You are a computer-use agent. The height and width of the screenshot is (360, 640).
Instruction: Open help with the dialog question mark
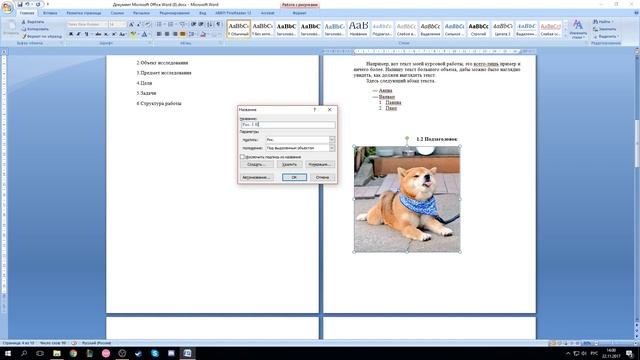pyautogui.click(x=314, y=109)
